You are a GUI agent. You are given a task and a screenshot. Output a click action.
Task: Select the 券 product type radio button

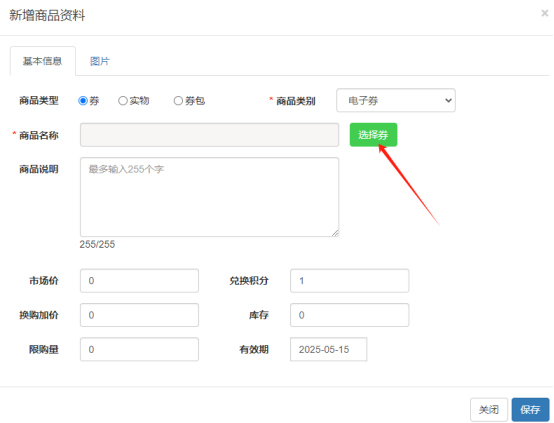click(x=83, y=101)
